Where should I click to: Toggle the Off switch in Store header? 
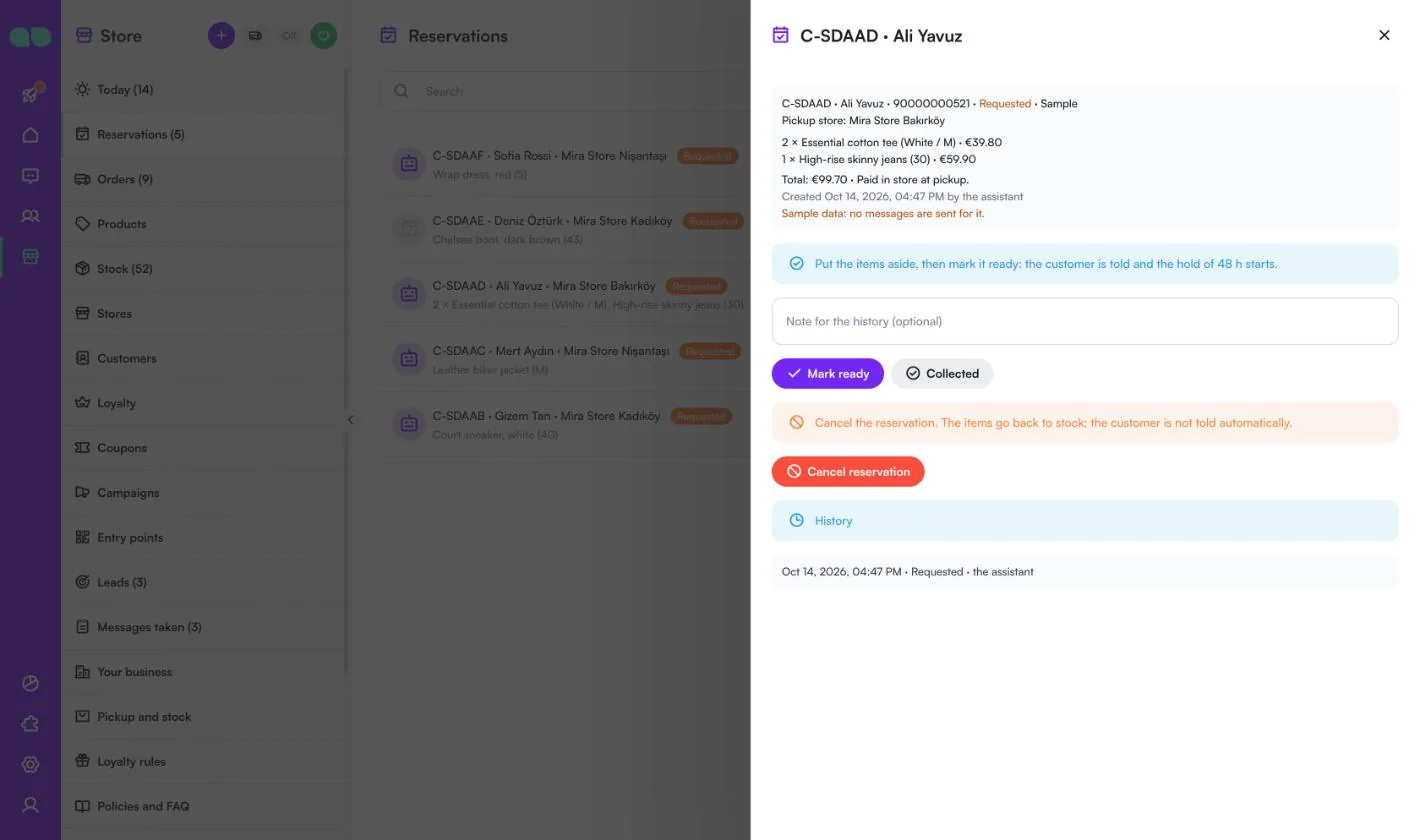289,35
